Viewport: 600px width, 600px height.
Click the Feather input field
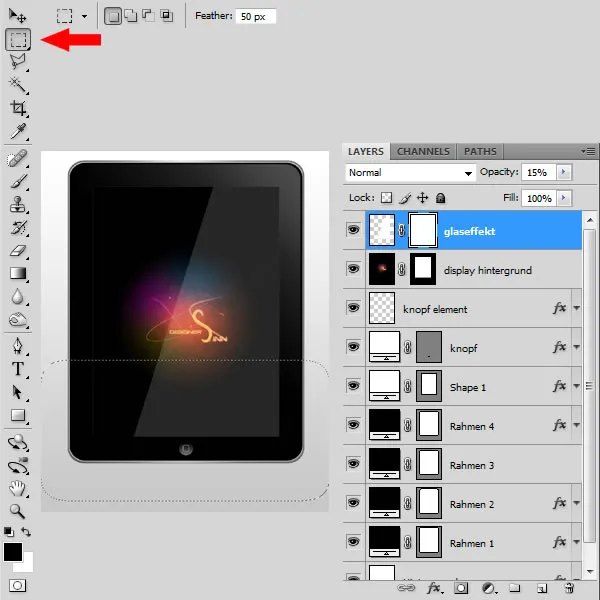256,16
